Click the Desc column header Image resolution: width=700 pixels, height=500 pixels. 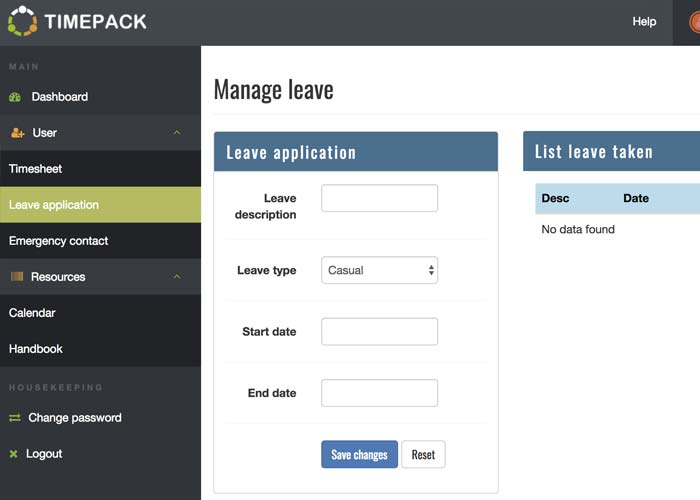click(555, 198)
